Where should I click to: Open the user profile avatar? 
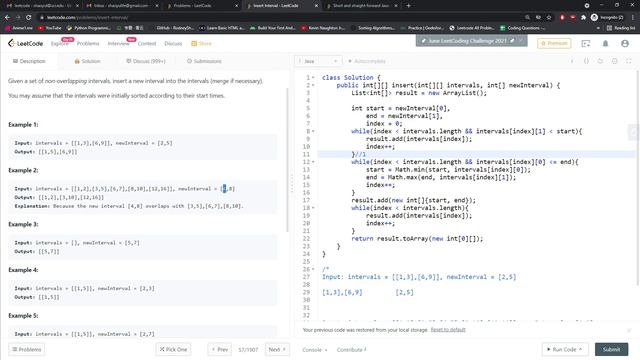pos(624,43)
